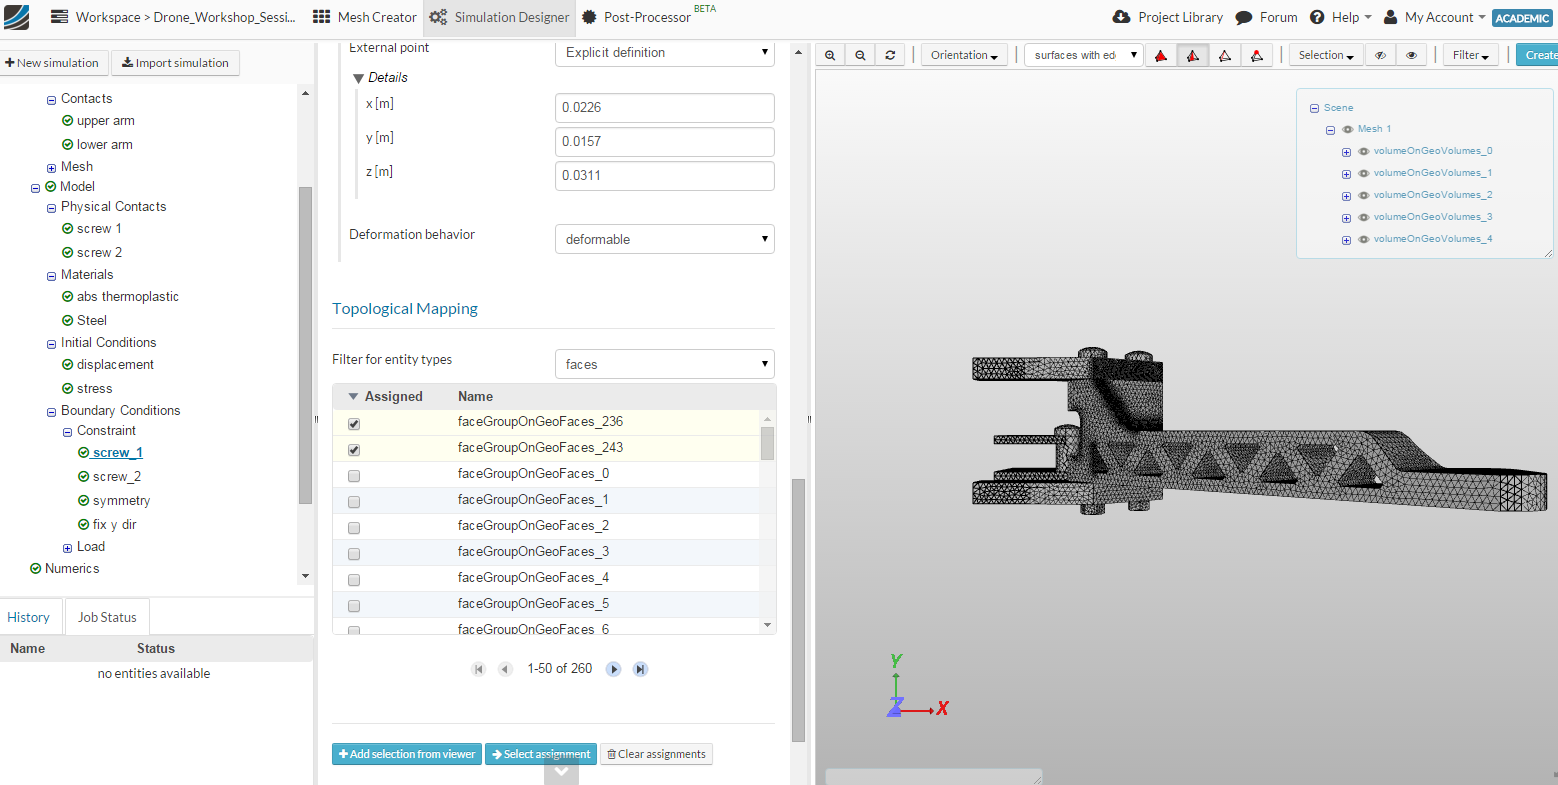The height and width of the screenshot is (785, 1558).
Task: Go to next page of face list
Action: click(614, 669)
